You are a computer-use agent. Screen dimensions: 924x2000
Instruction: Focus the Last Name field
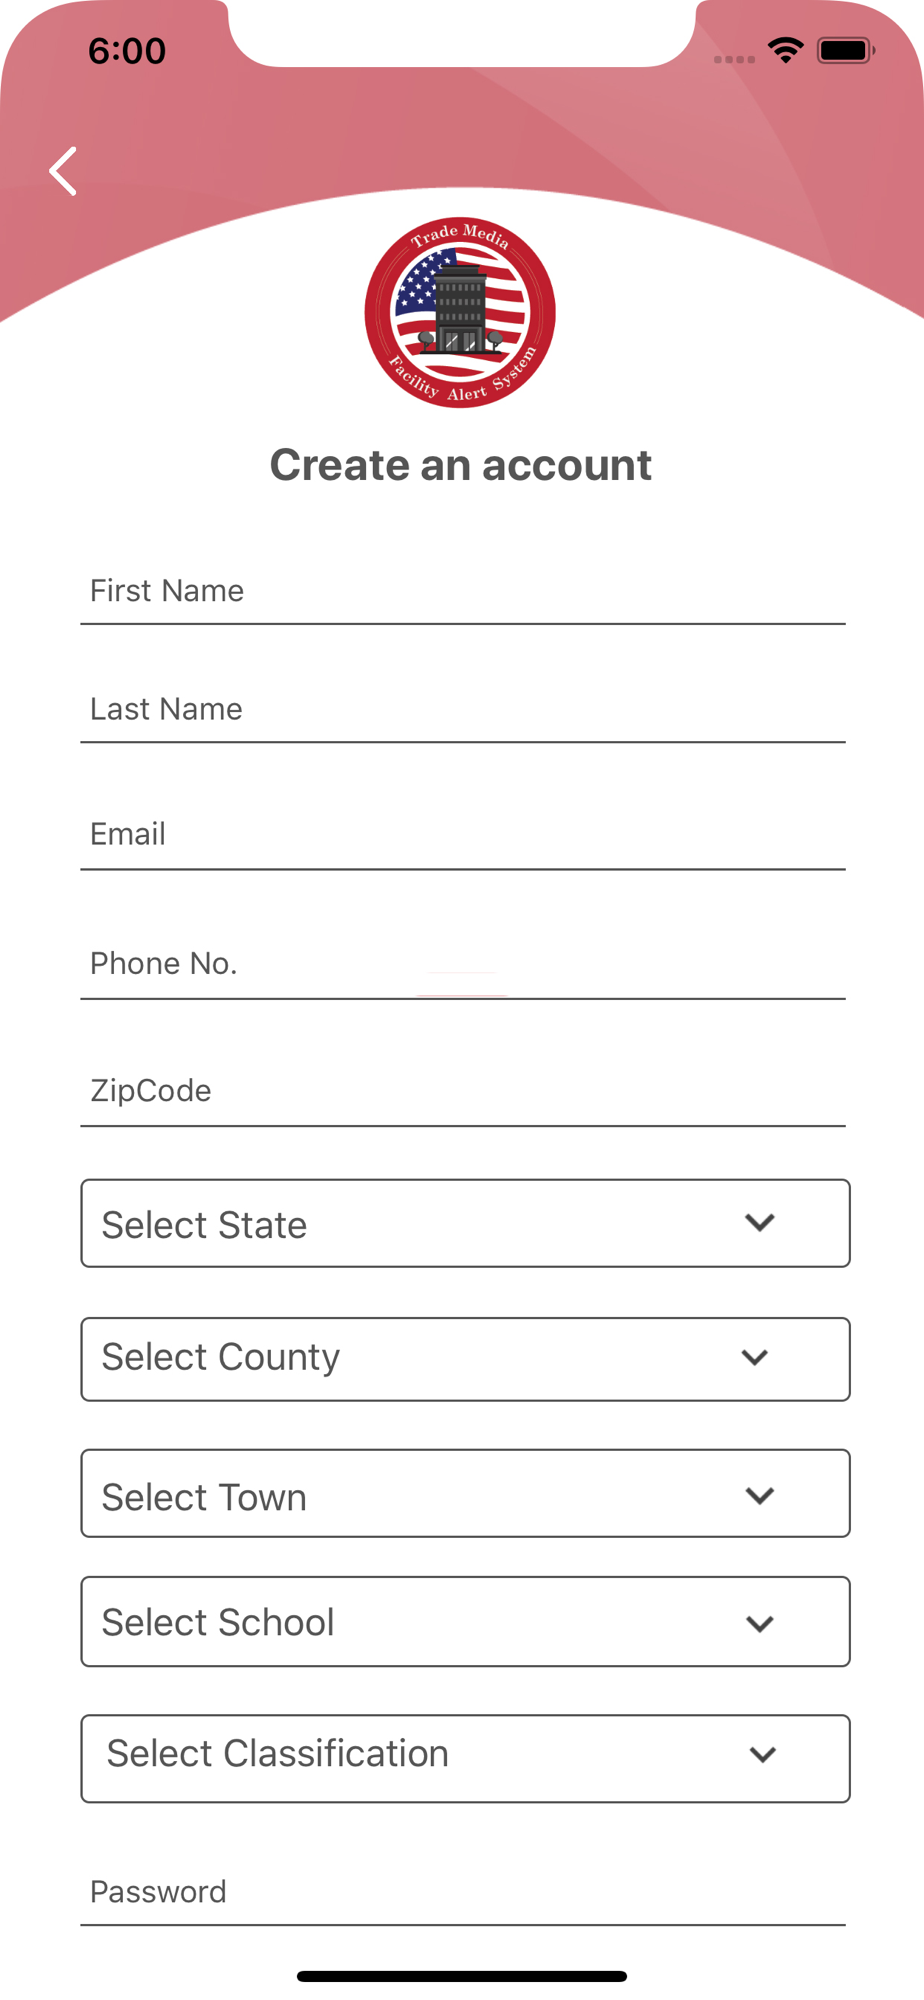click(463, 710)
